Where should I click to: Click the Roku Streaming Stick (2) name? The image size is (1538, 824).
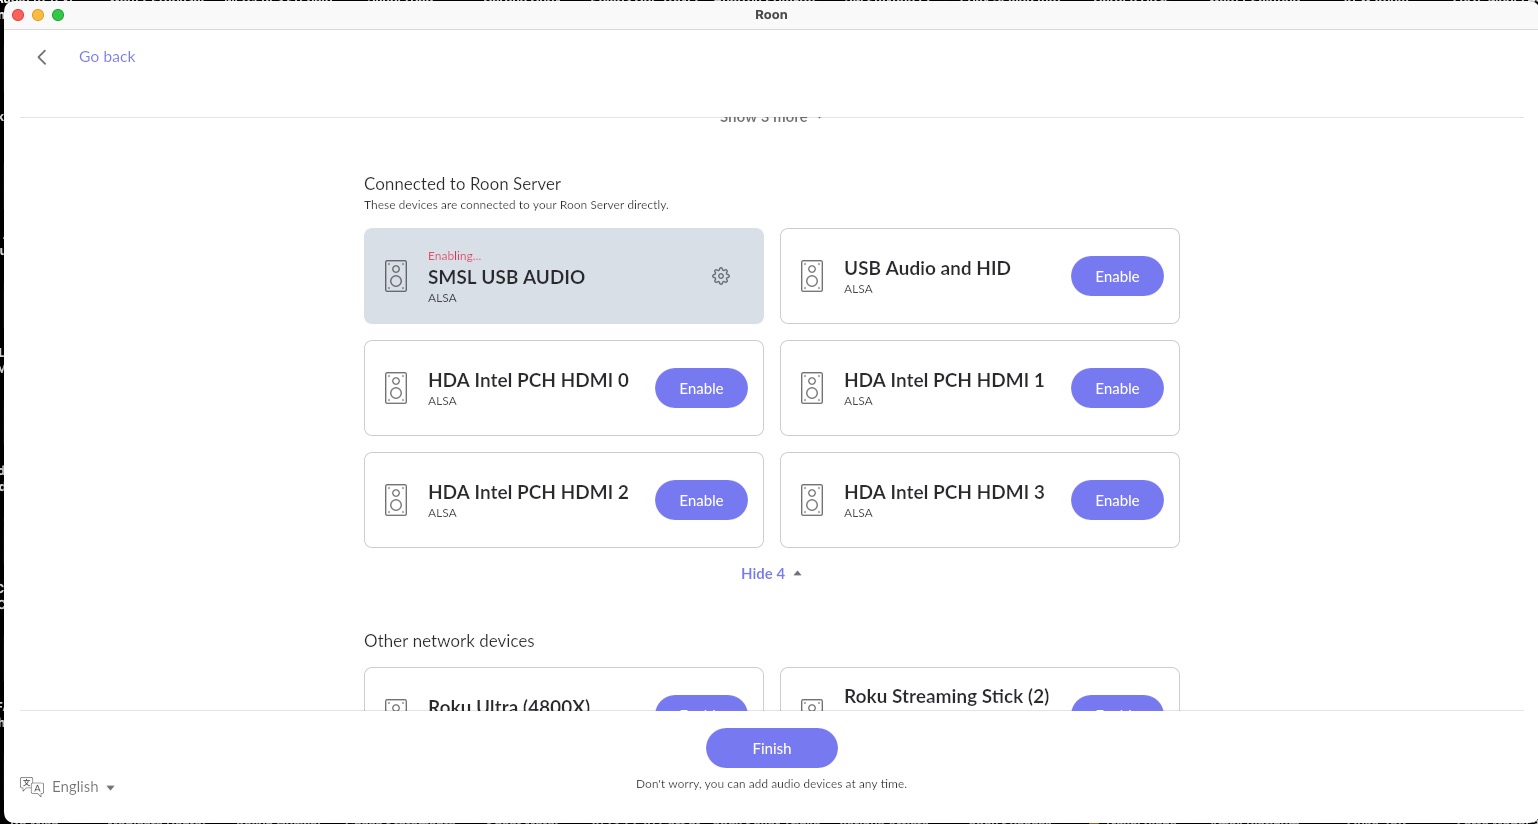point(947,696)
